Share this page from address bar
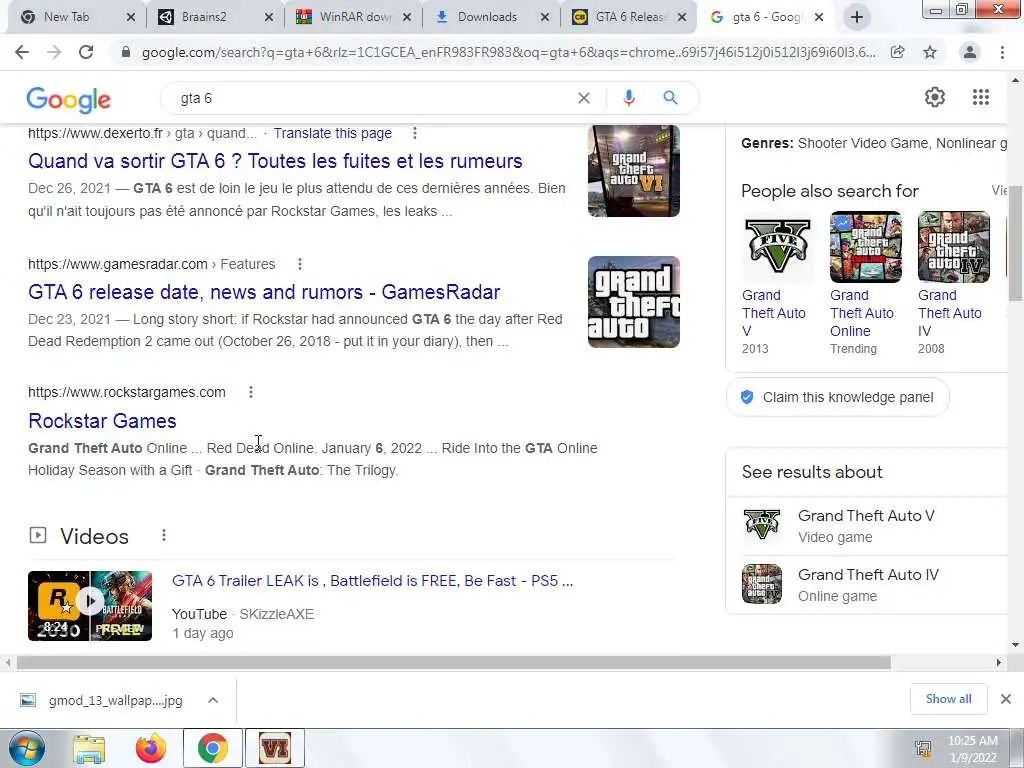1024x768 pixels. [898, 52]
